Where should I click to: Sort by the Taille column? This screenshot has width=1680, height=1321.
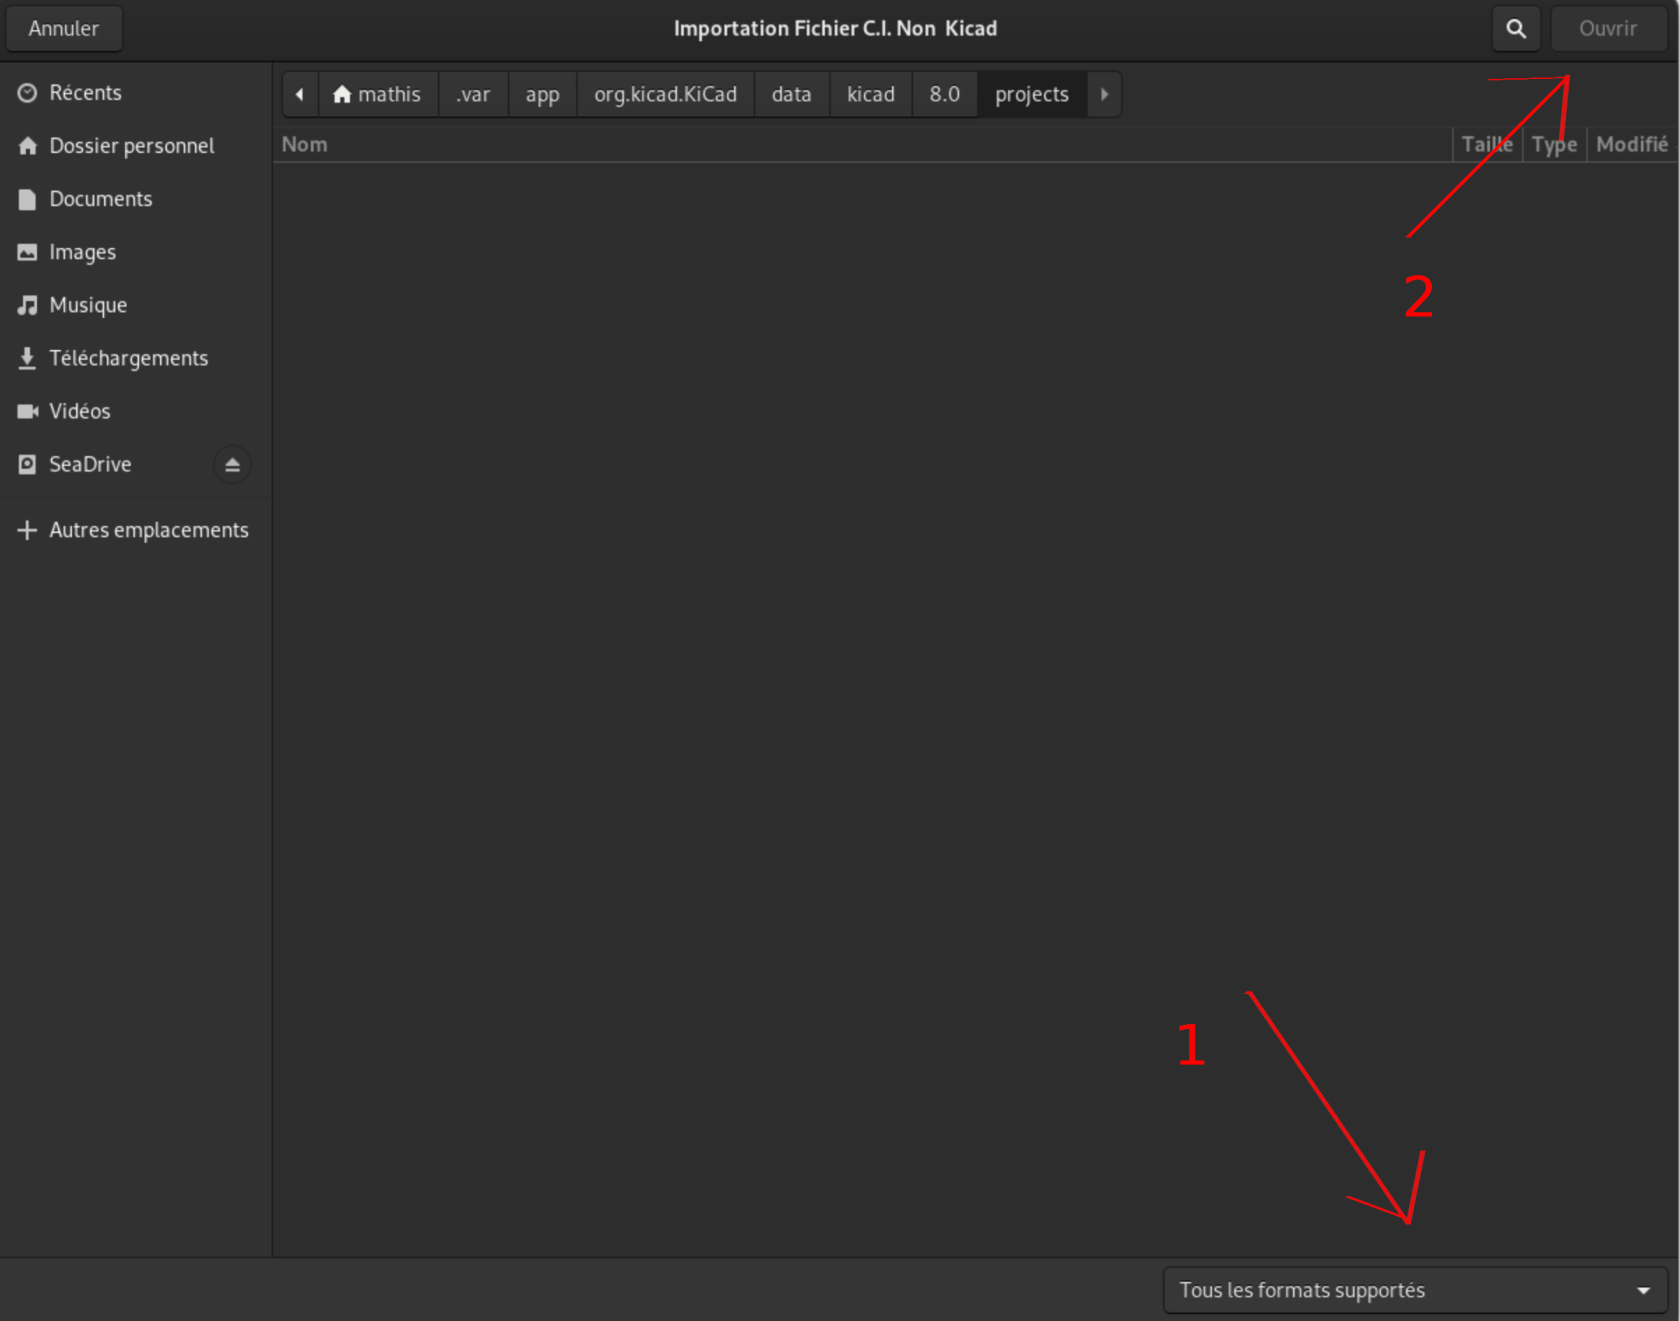(1487, 145)
